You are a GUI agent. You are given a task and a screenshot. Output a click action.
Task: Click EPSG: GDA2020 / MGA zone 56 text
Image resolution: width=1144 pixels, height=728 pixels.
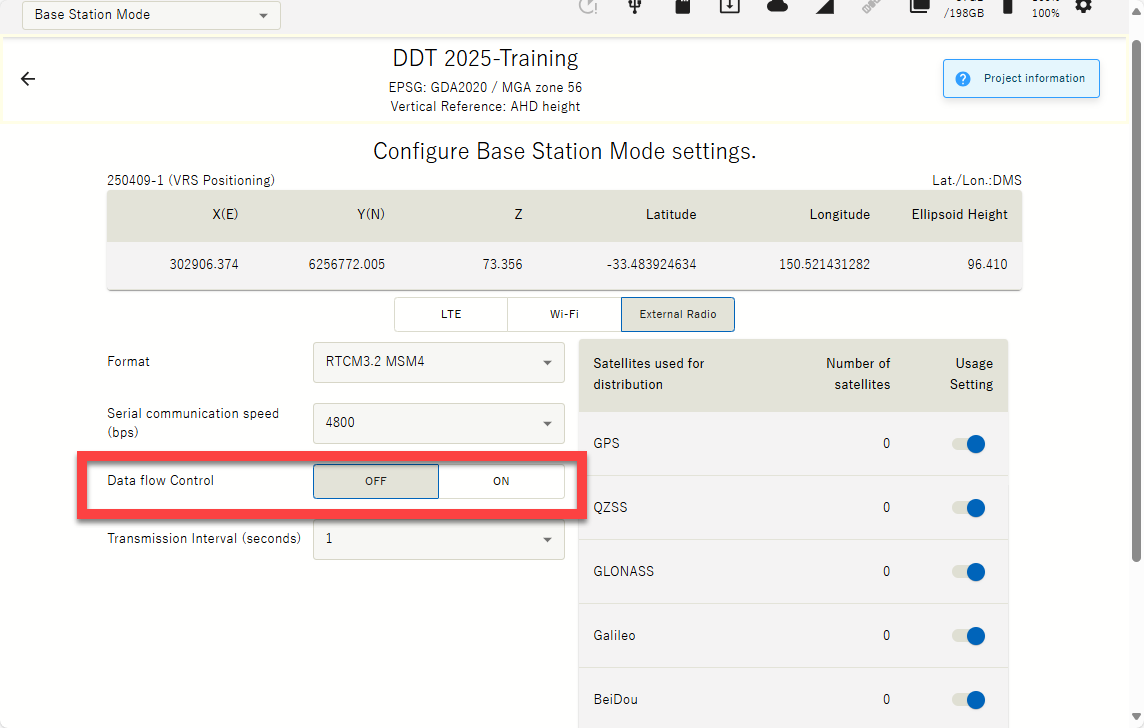pos(485,88)
